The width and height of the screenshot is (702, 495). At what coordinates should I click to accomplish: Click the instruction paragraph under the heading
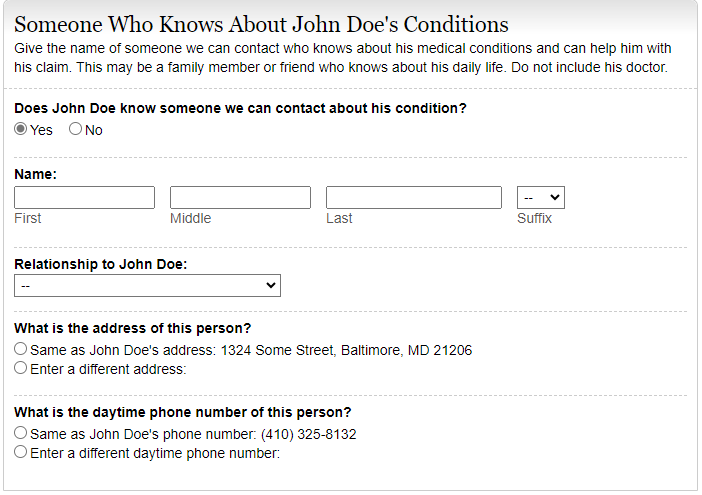[x=340, y=58]
